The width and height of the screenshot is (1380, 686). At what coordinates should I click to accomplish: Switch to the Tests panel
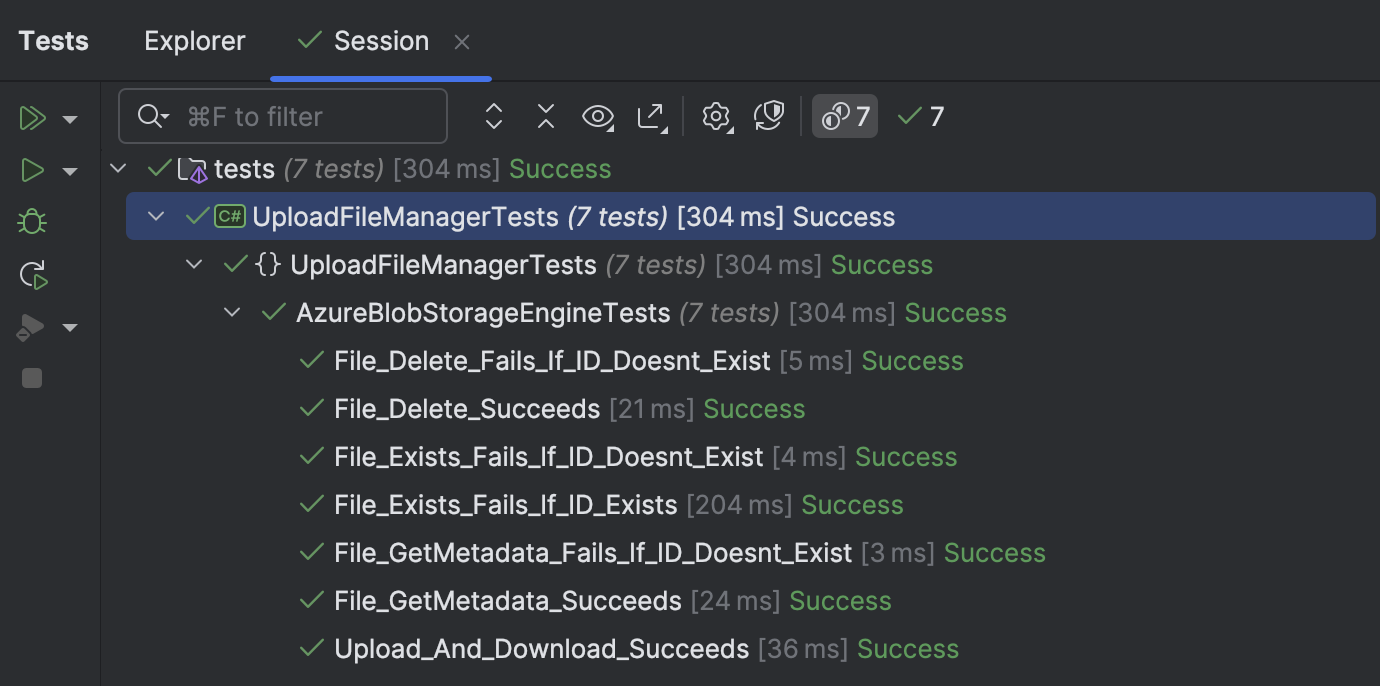[x=53, y=40]
